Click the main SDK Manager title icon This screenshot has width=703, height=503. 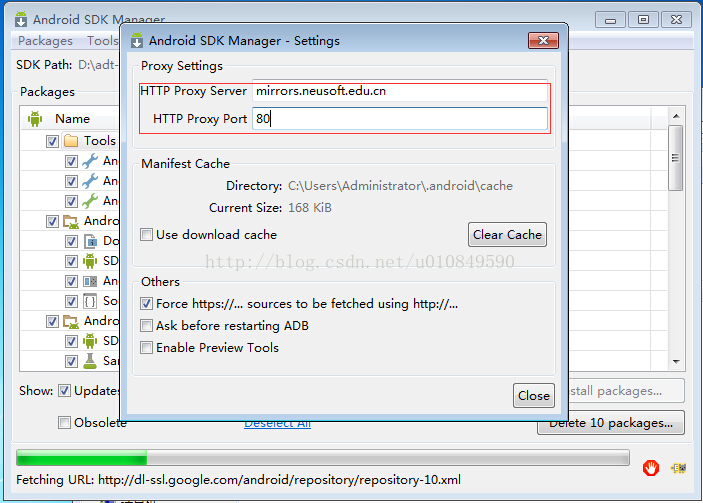click(x=21, y=20)
